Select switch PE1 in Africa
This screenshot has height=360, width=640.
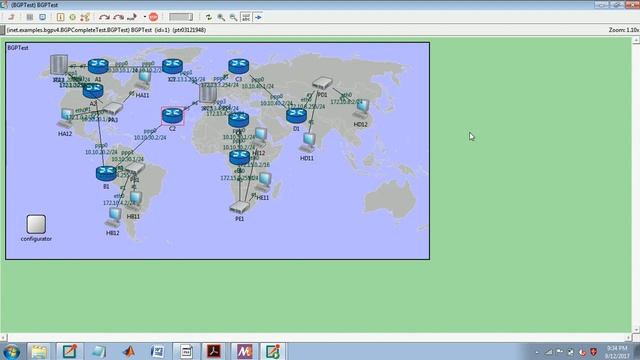239,207
